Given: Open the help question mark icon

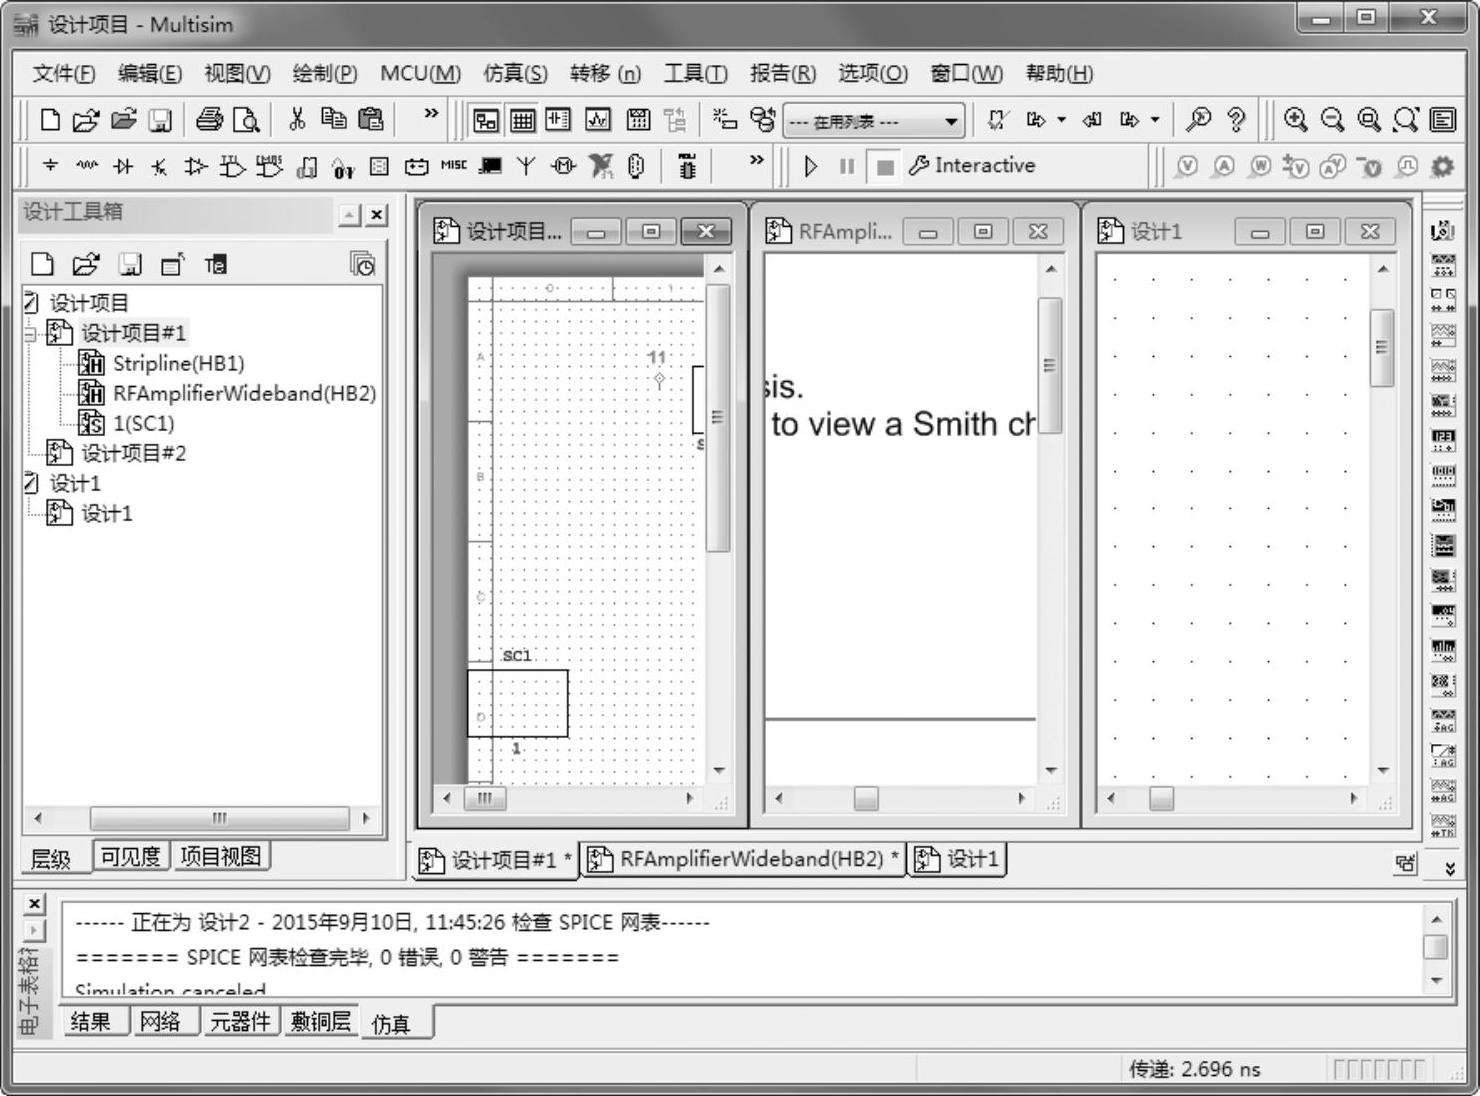Looking at the screenshot, I should [1236, 120].
